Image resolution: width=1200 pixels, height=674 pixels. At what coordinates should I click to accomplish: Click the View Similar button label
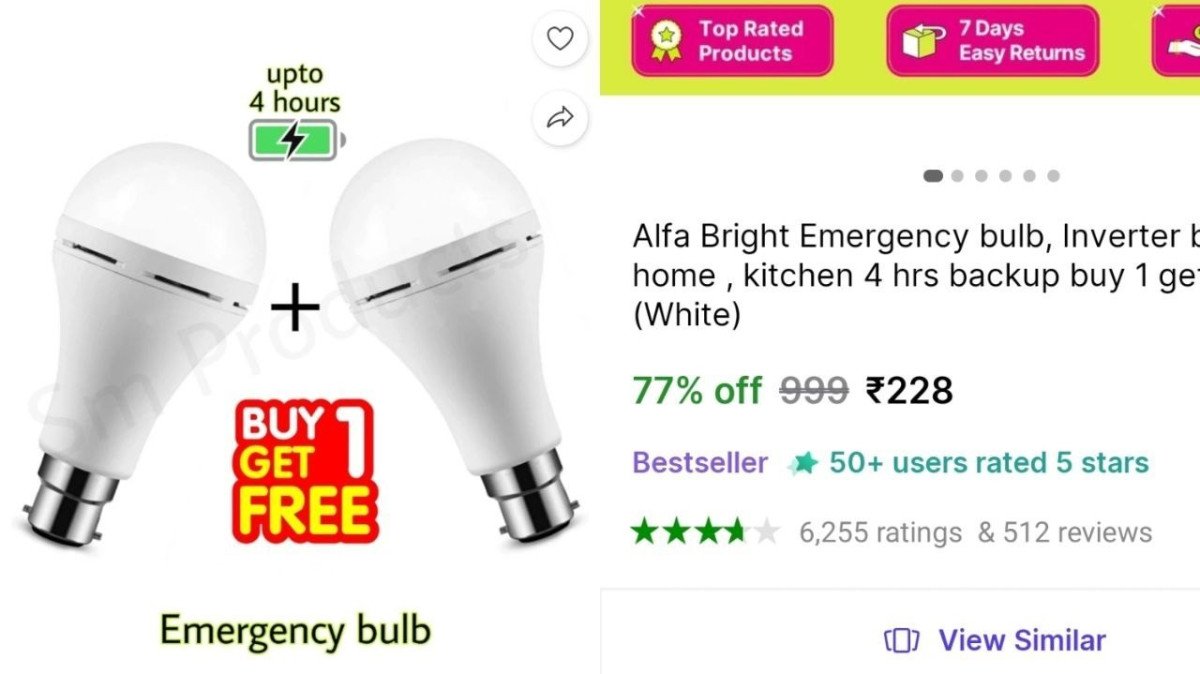click(x=1022, y=640)
